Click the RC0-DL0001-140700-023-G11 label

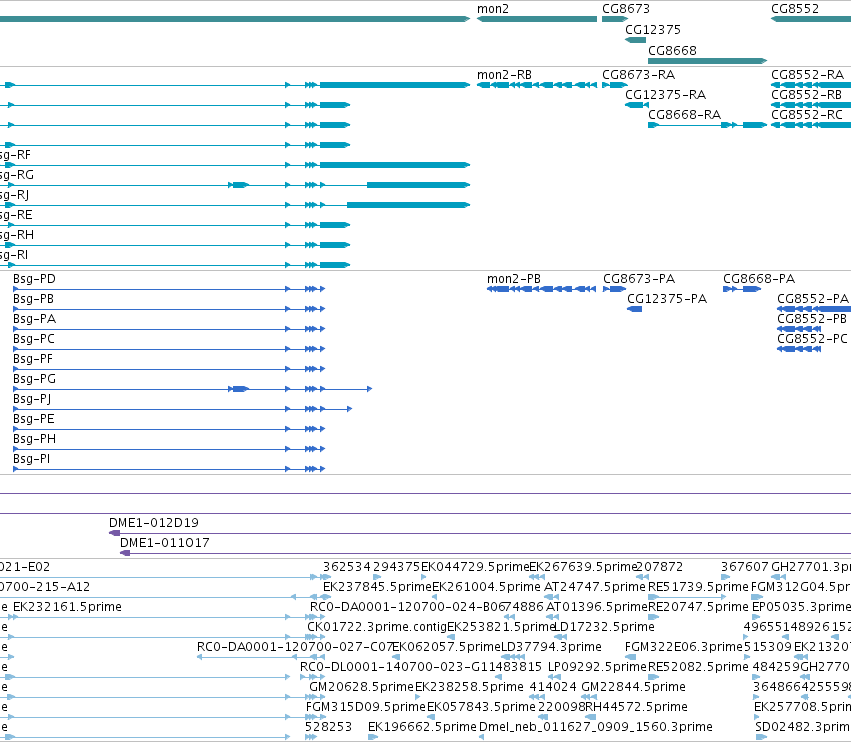[397, 667]
